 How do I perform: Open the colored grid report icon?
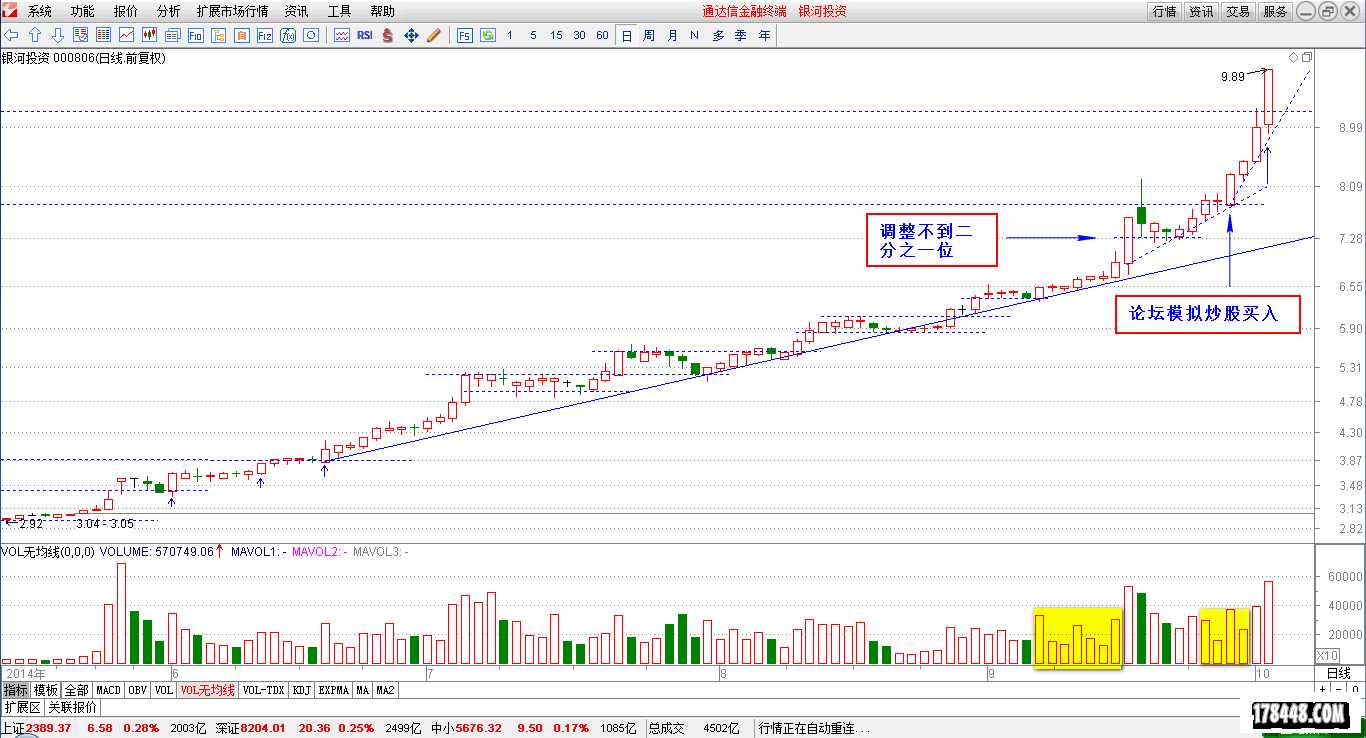coord(103,35)
